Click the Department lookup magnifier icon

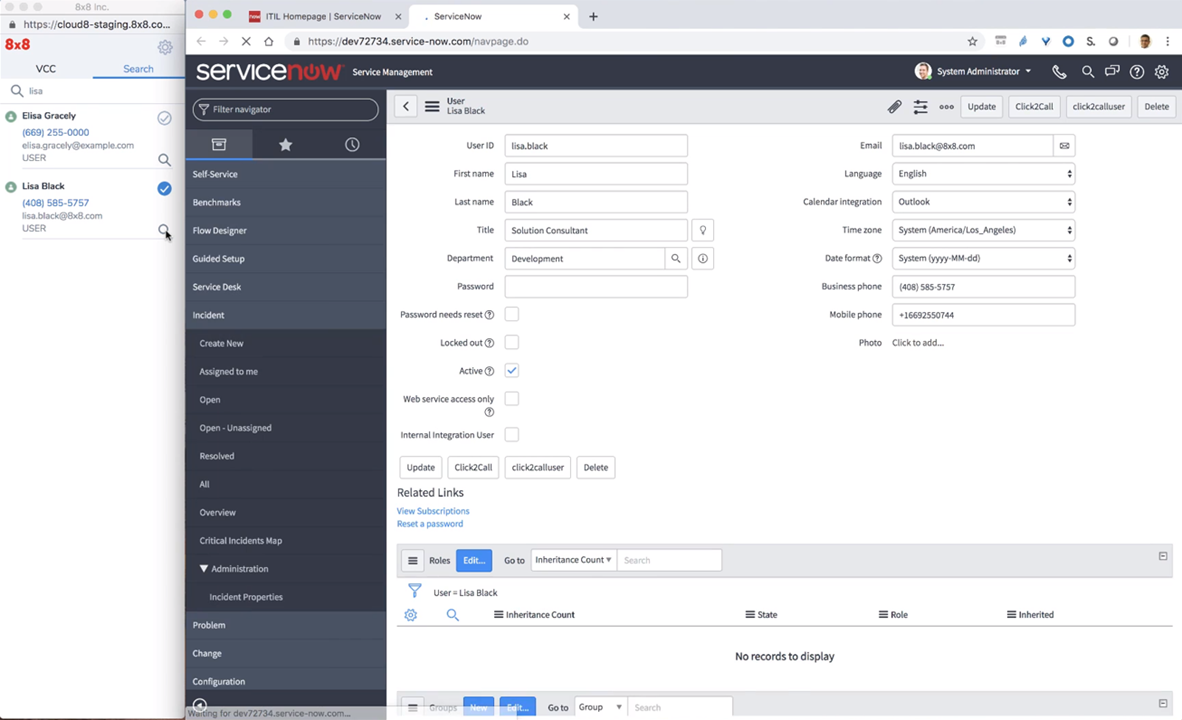tap(676, 259)
